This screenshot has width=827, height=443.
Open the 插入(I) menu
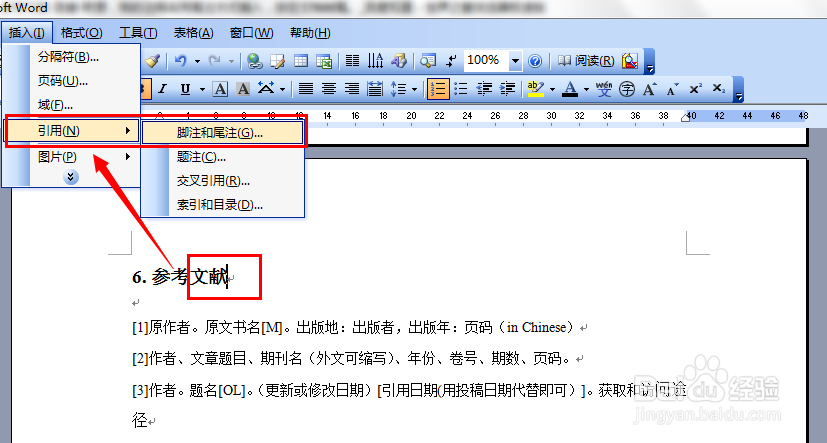coord(26,33)
